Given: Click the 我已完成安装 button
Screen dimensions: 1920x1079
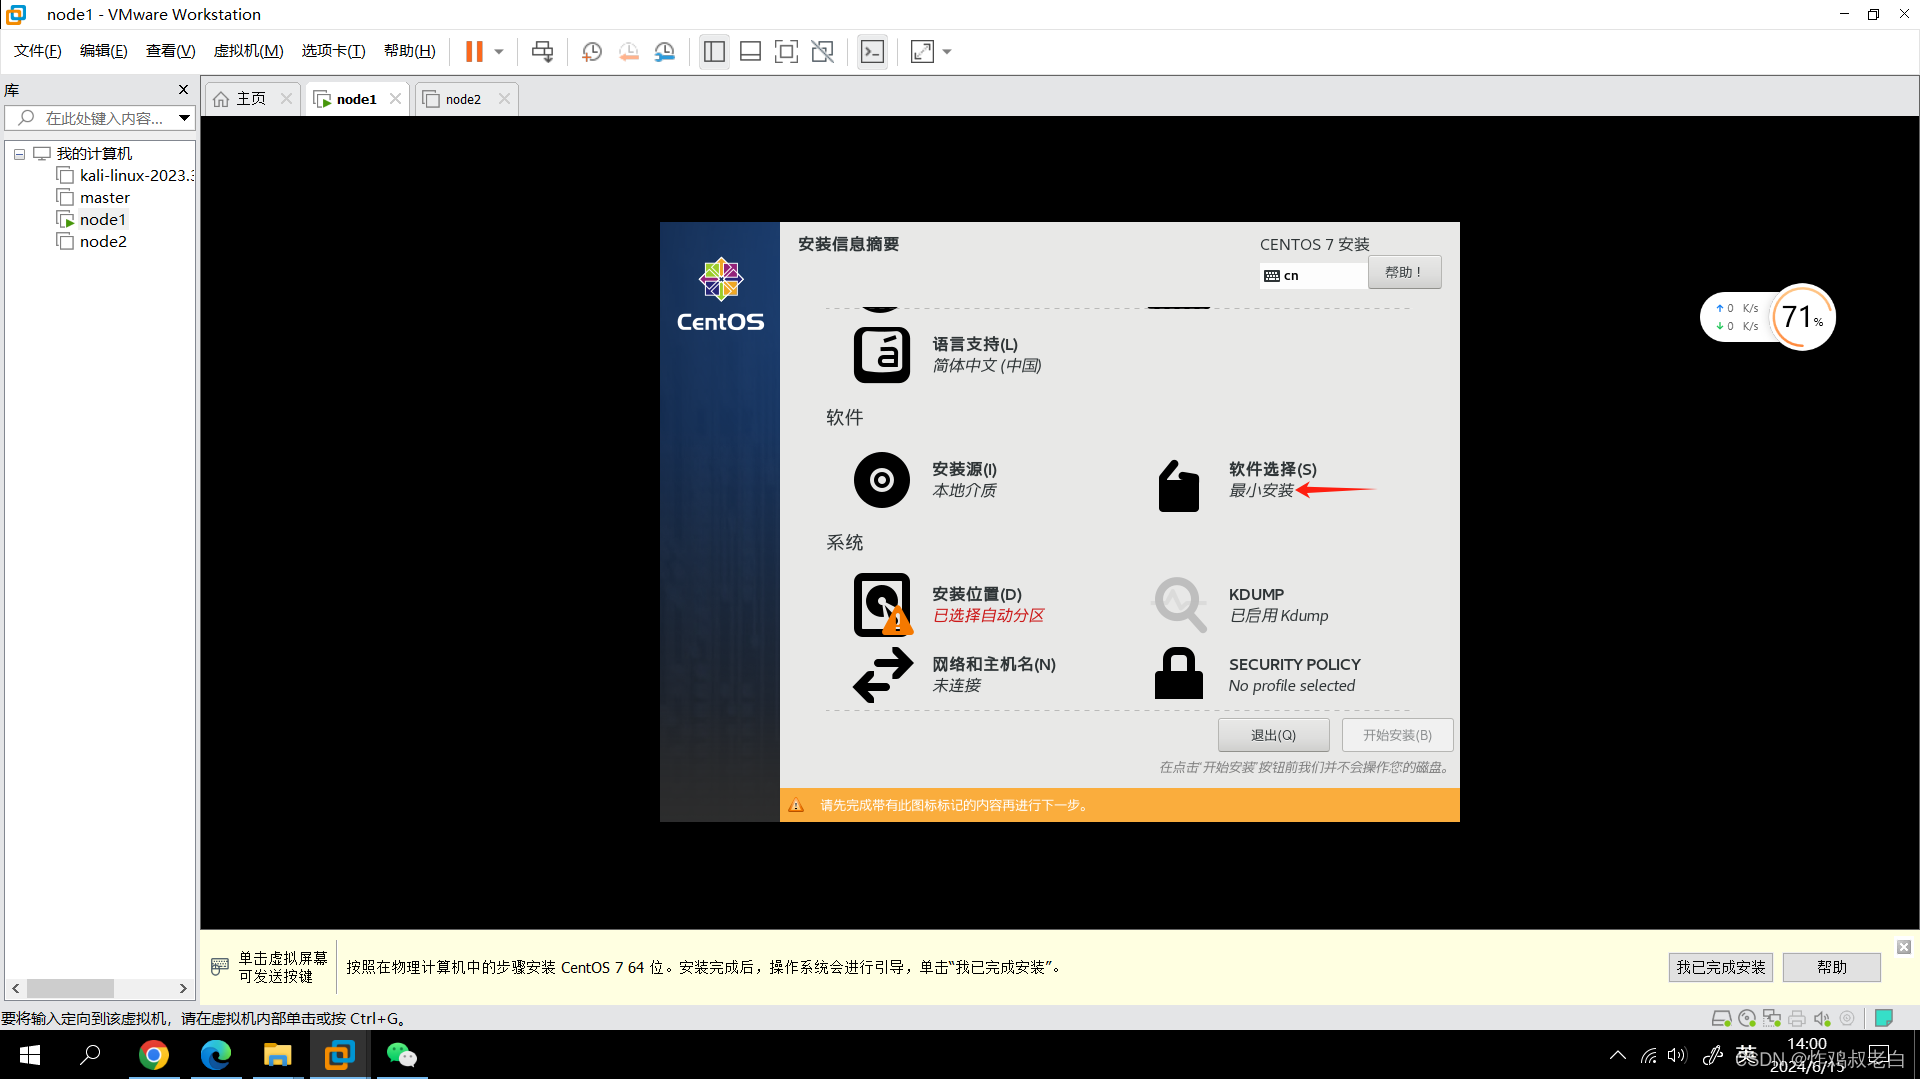Looking at the screenshot, I should pos(1720,967).
